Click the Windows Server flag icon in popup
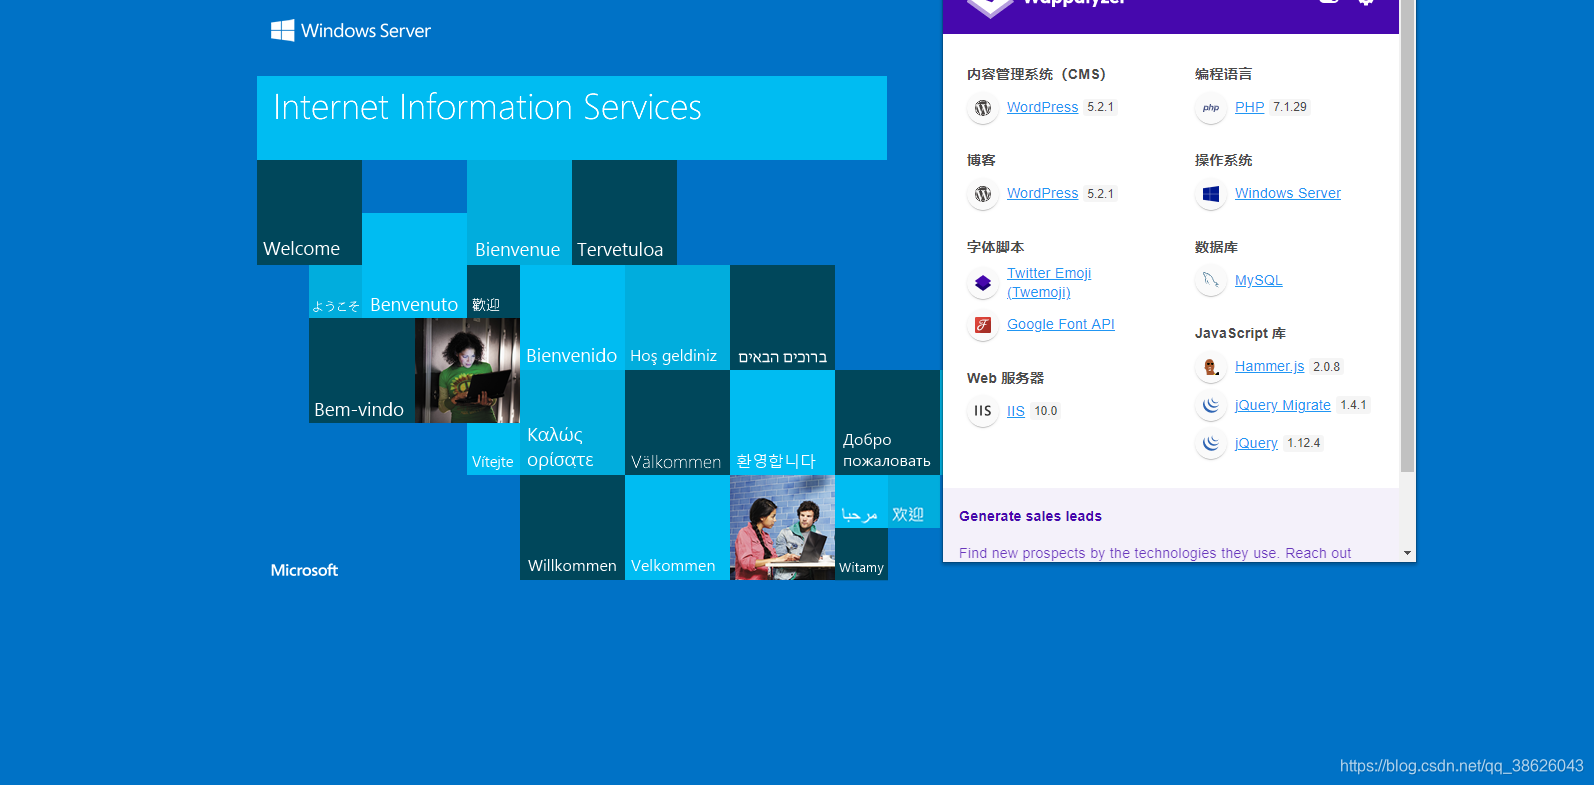The image size is (1594, 785). (x=1211, y=194)
